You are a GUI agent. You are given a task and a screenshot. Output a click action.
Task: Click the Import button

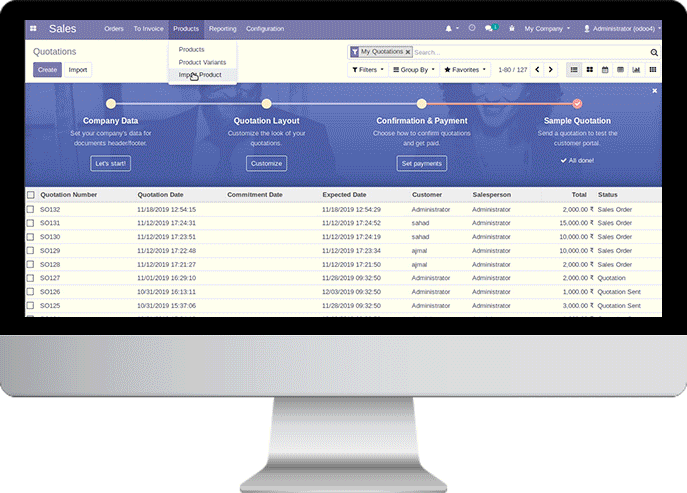click(x=78, y=70)
